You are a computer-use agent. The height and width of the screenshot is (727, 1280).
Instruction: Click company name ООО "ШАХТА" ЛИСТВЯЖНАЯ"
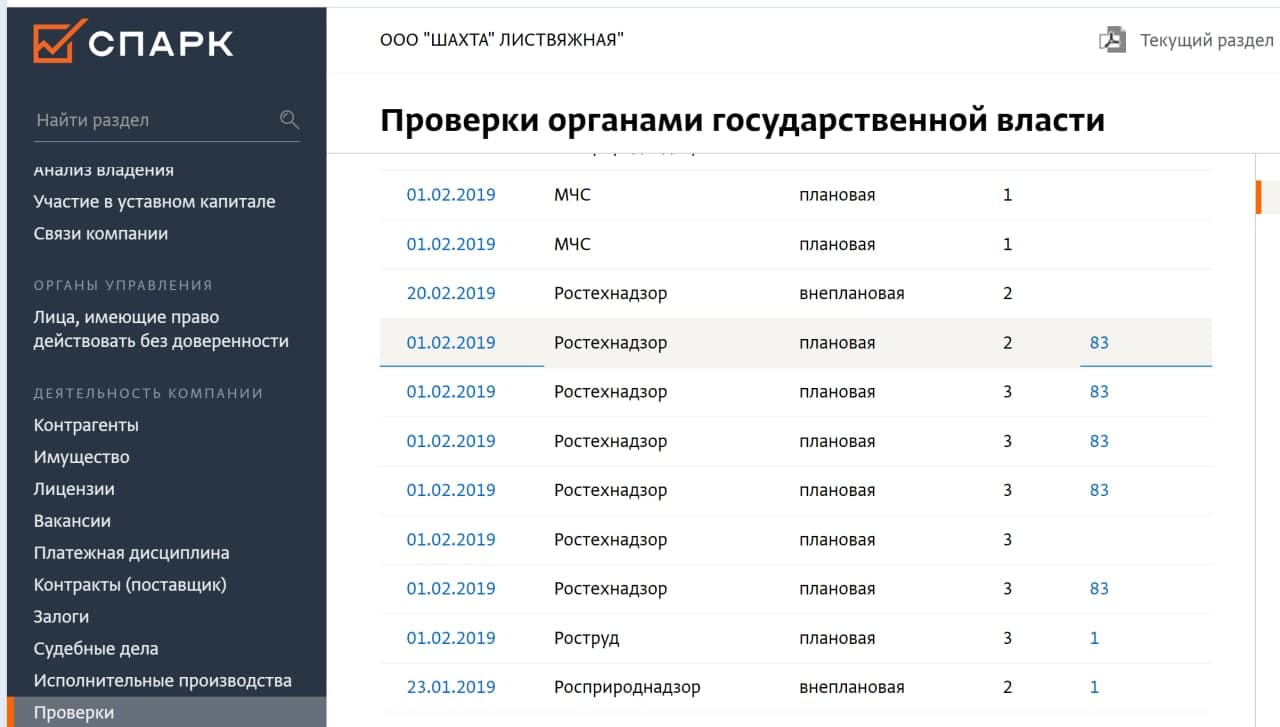click(502, 41)
